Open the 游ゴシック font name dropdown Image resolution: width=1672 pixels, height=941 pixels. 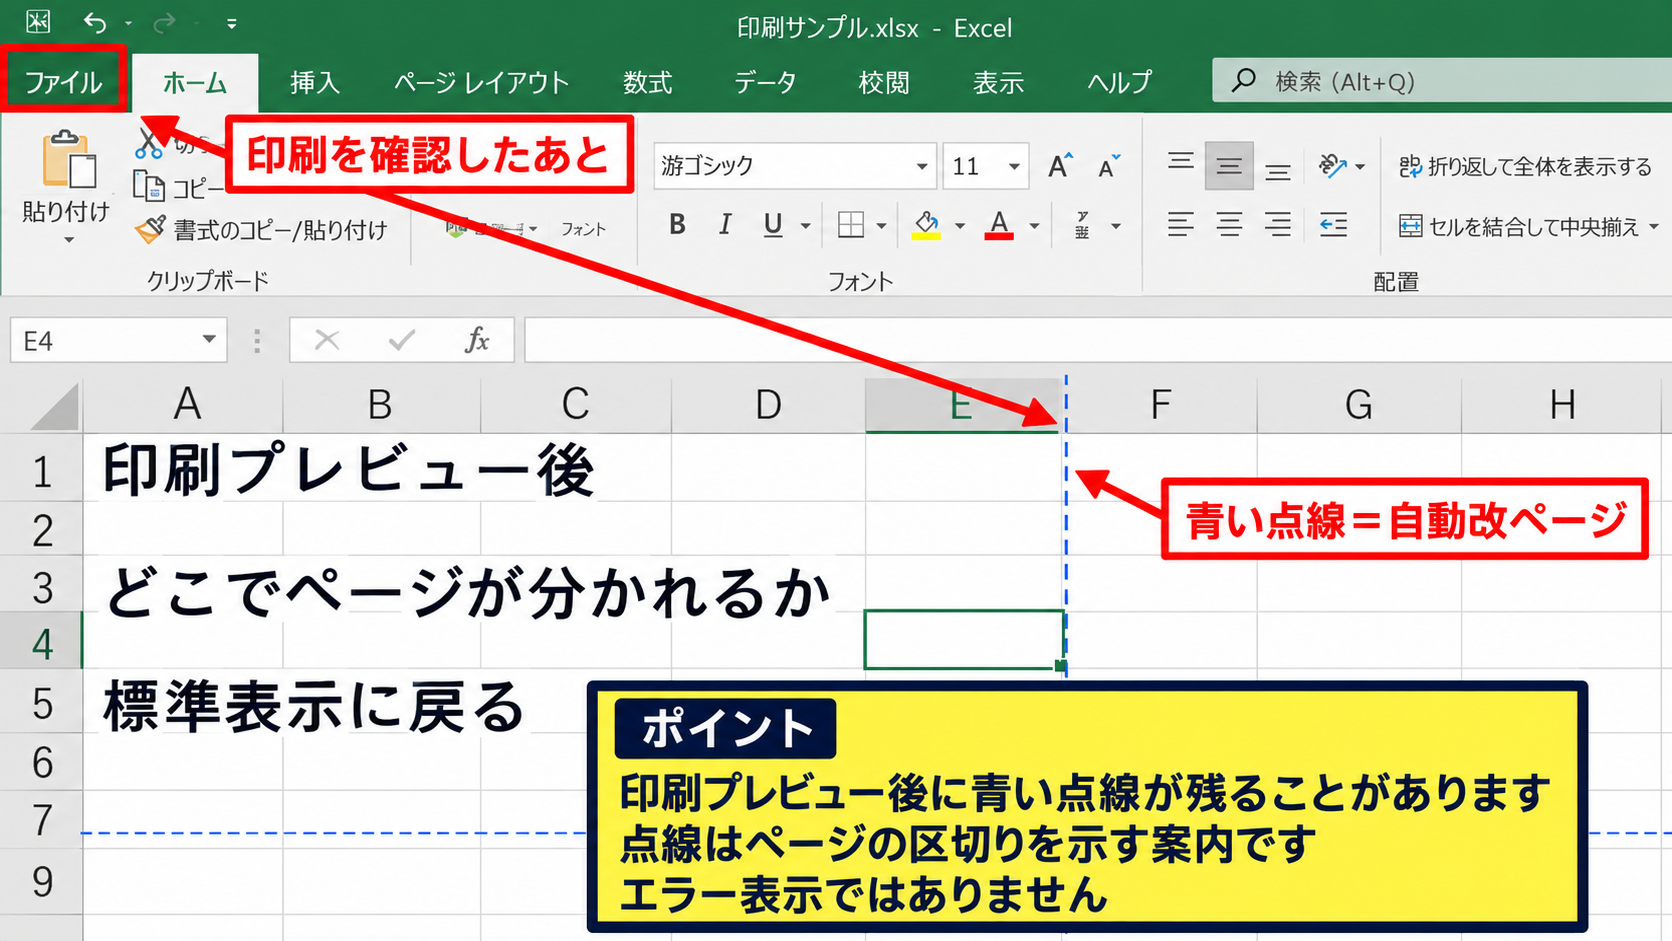pos(921,166)
